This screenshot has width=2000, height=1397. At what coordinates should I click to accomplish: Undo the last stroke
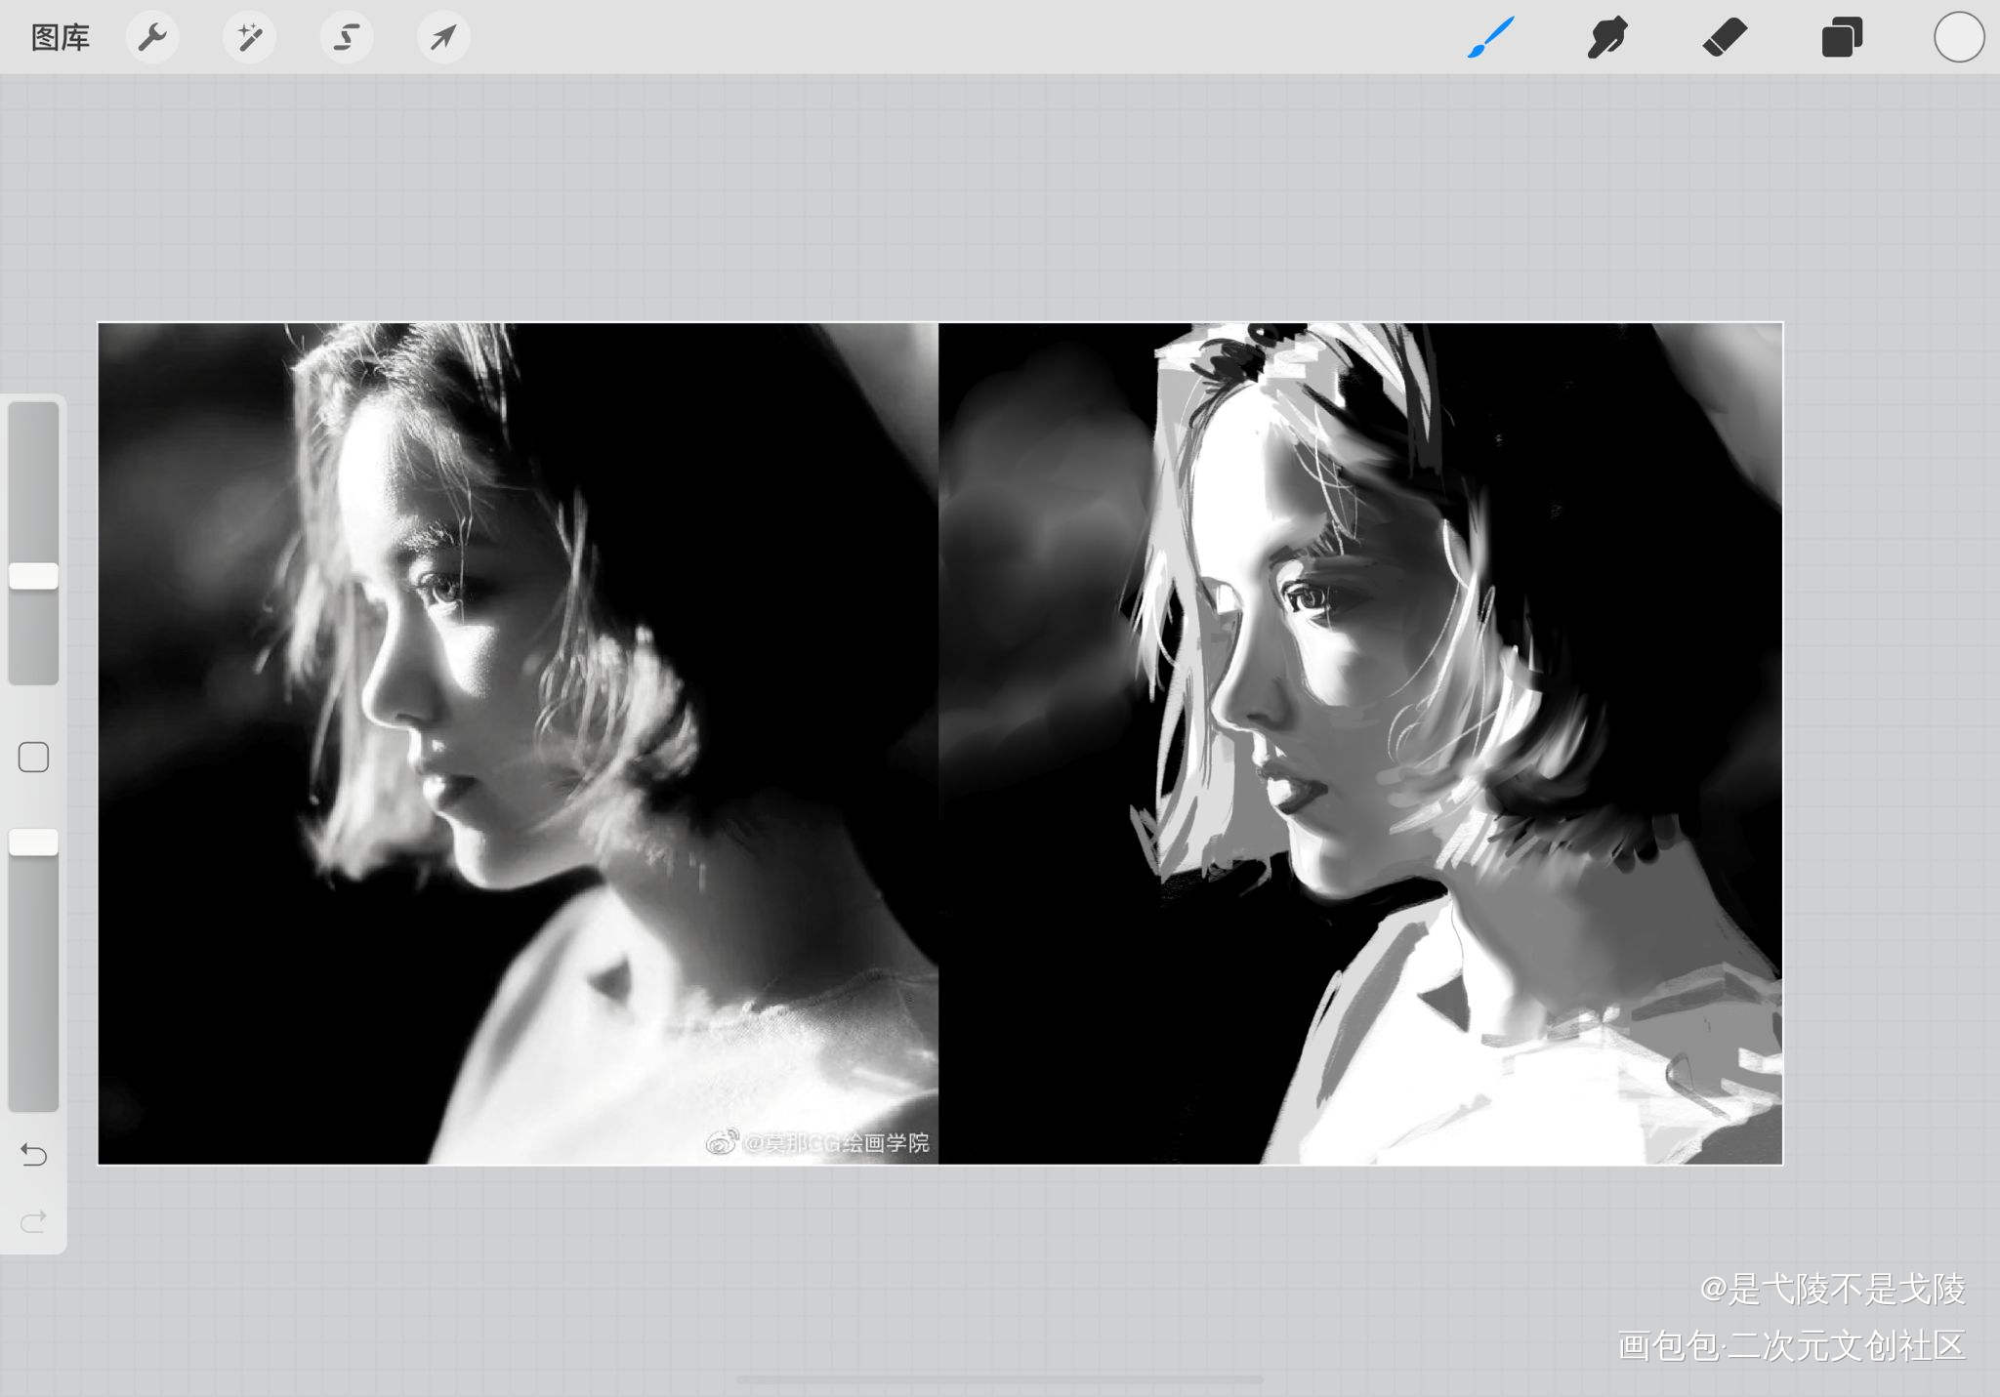[34, 1155]
